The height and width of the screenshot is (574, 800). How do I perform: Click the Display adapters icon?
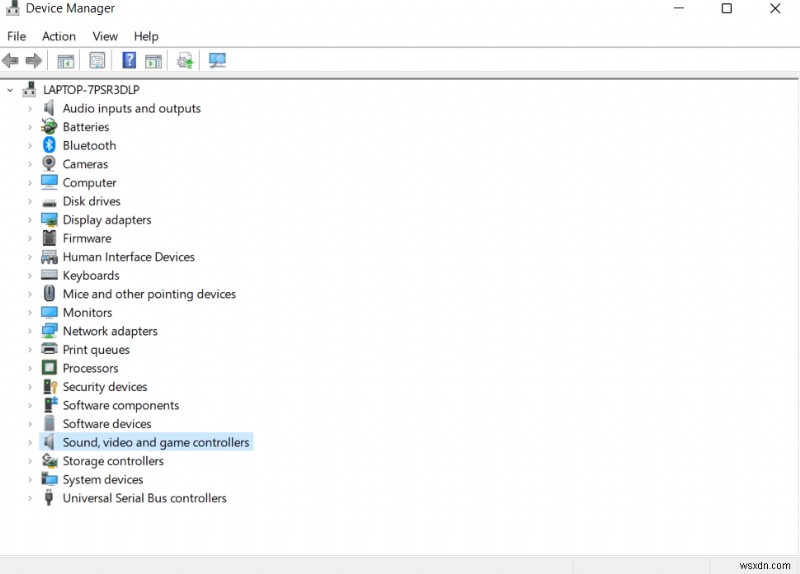(49, 219)
